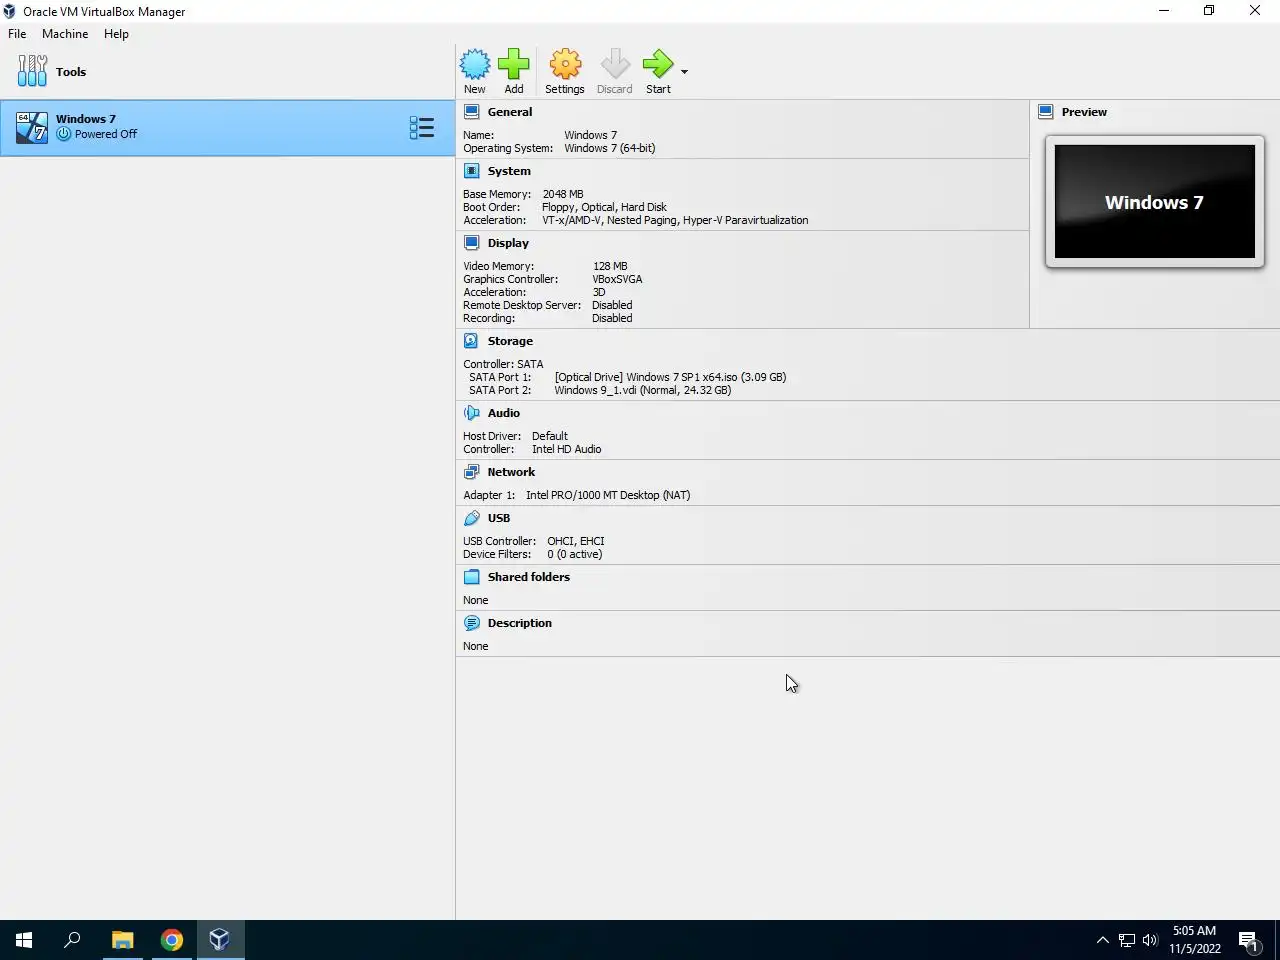1280x960 pixels.
Task: Click the Optical Drive Windows 7 SP1 x64.iso entry
Action: coord(670,377)
